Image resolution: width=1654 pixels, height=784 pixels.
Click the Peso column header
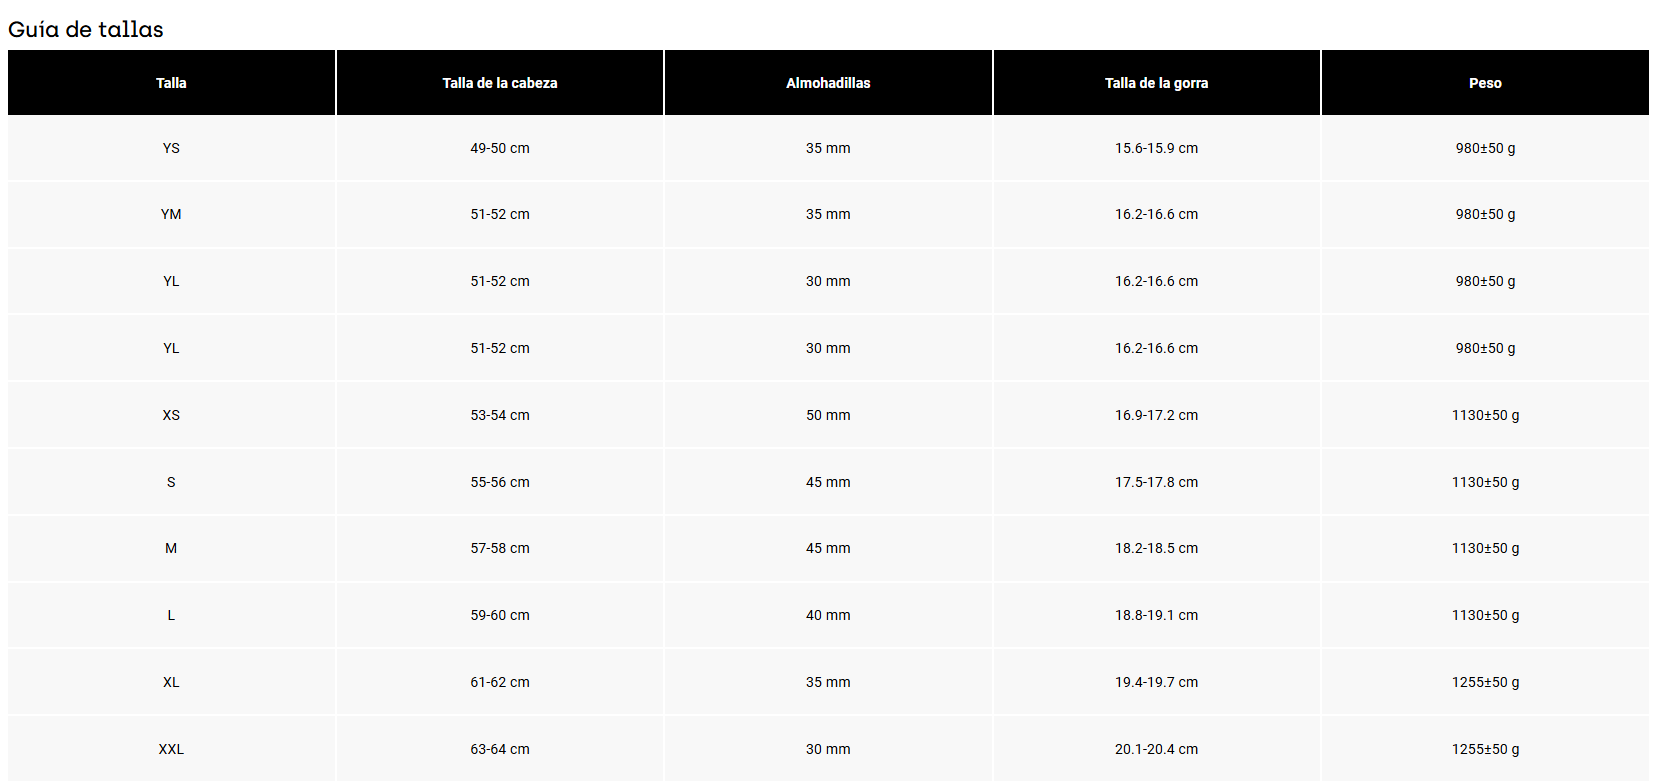coord(1485,83)
